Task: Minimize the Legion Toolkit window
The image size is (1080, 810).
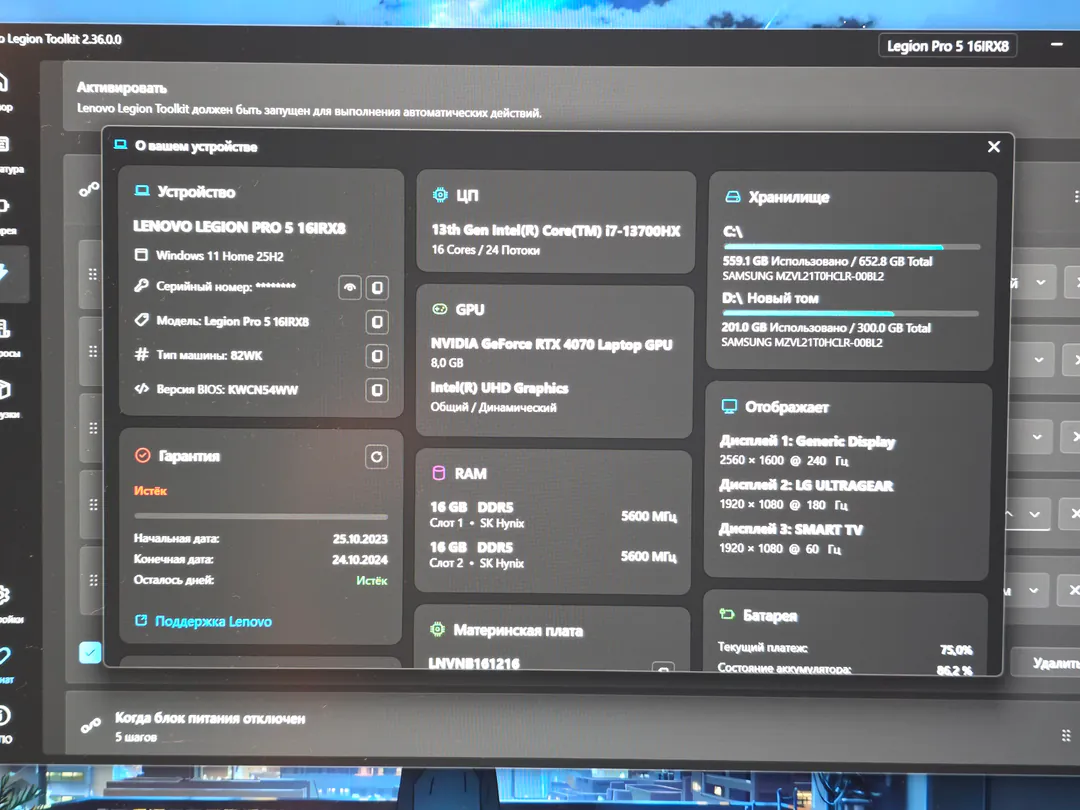Action: point(1057,44)
